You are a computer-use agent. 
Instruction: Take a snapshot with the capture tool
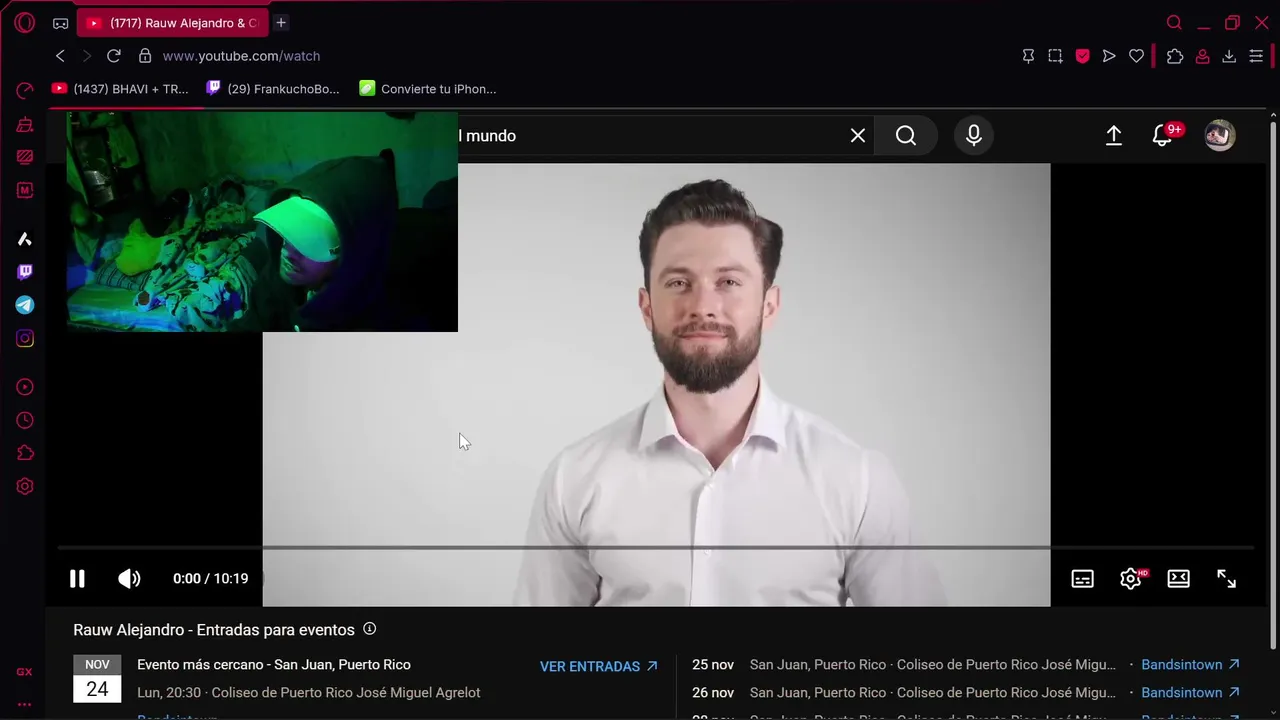click(1055, 56)
